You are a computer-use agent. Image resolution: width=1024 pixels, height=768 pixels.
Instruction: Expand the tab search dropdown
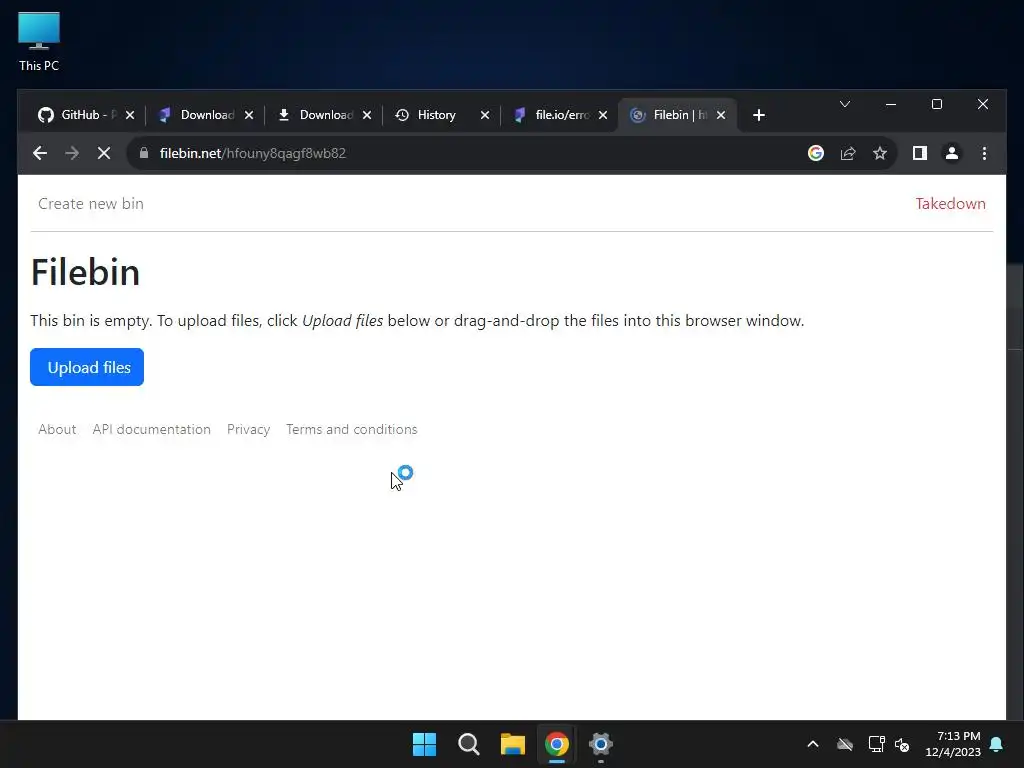844,104
